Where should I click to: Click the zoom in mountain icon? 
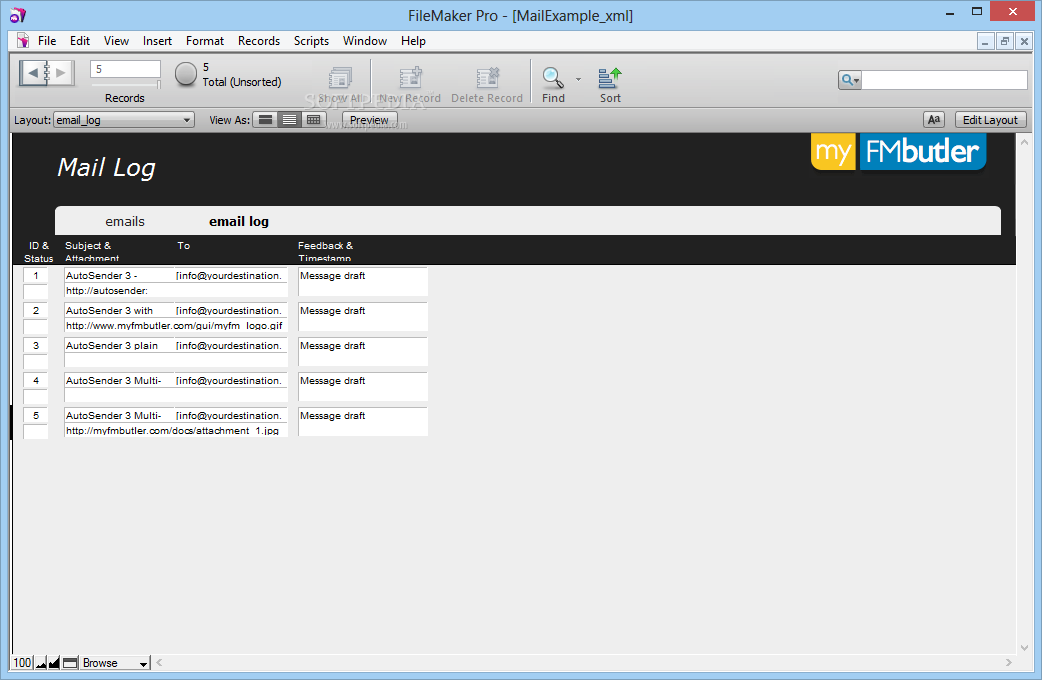[x=54, y=663]
